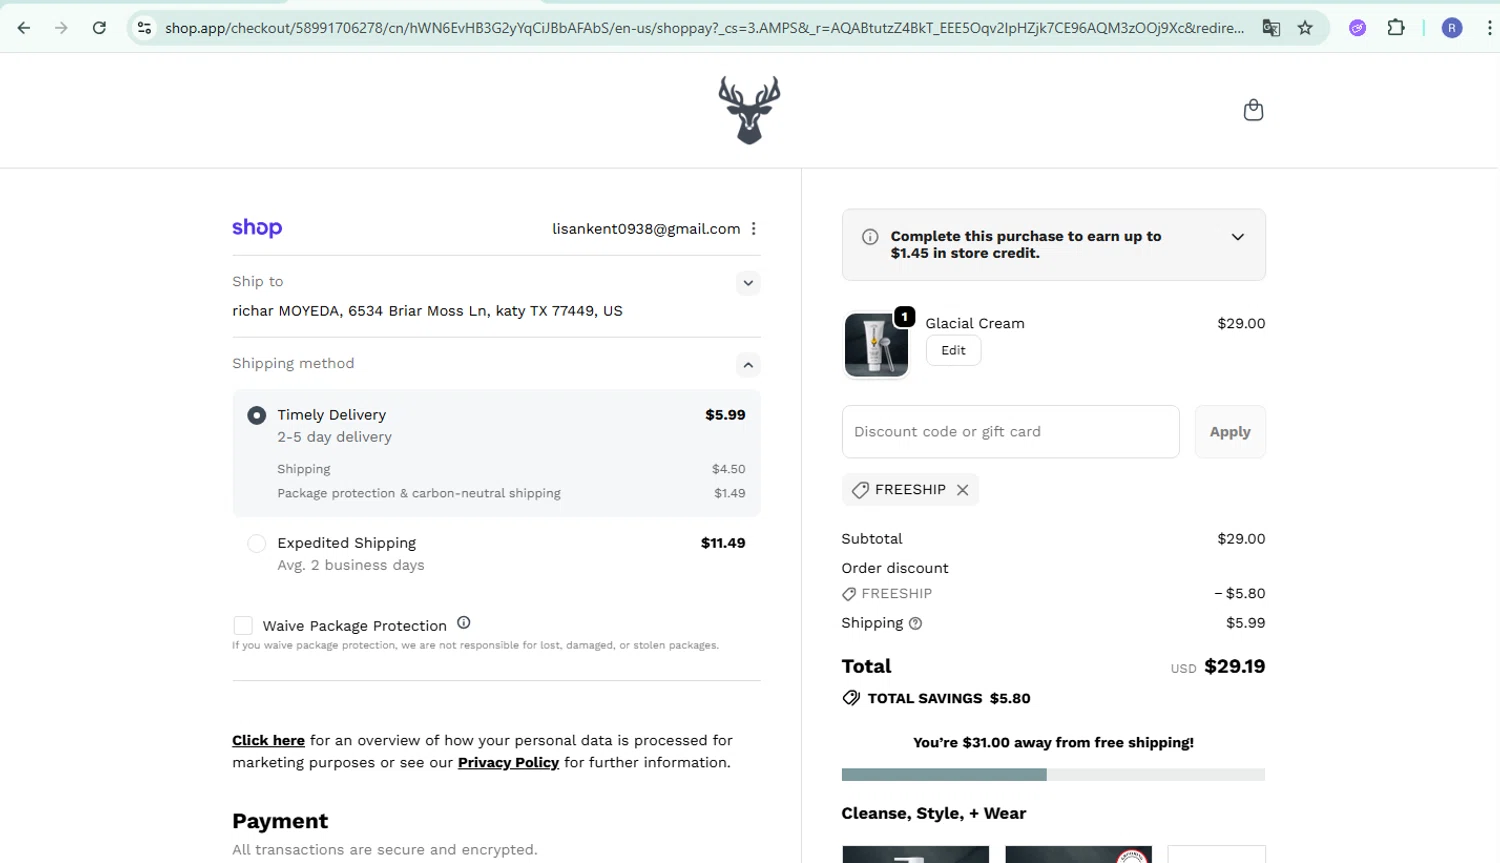The image size is (1500, 863).
Task: Click the Payment heading
Action: click(x=280, y=821)
